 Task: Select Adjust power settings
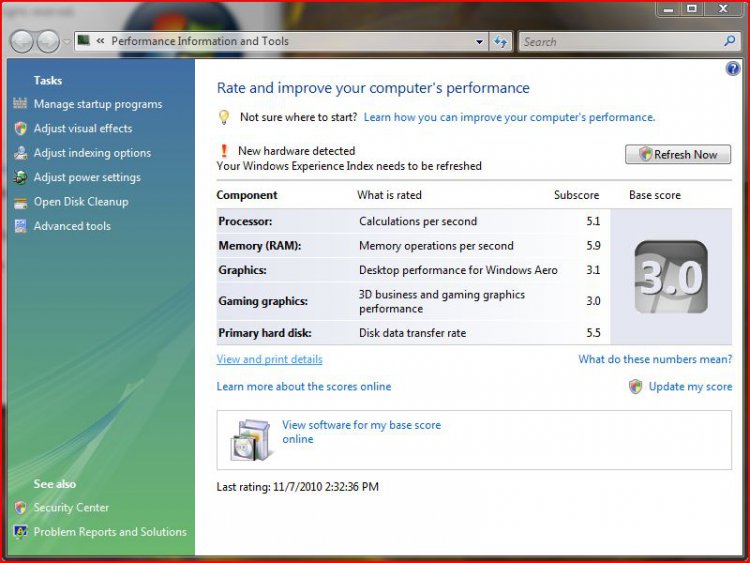coord(87,177)
